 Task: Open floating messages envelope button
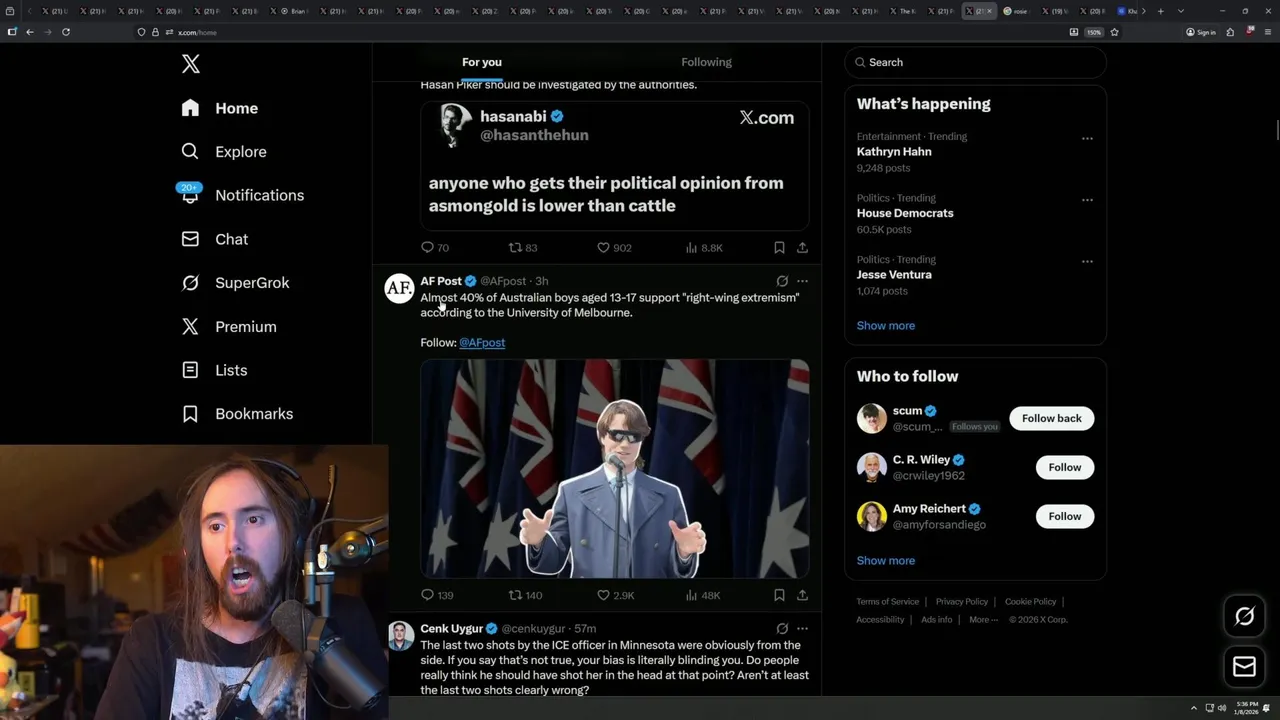1244,667
